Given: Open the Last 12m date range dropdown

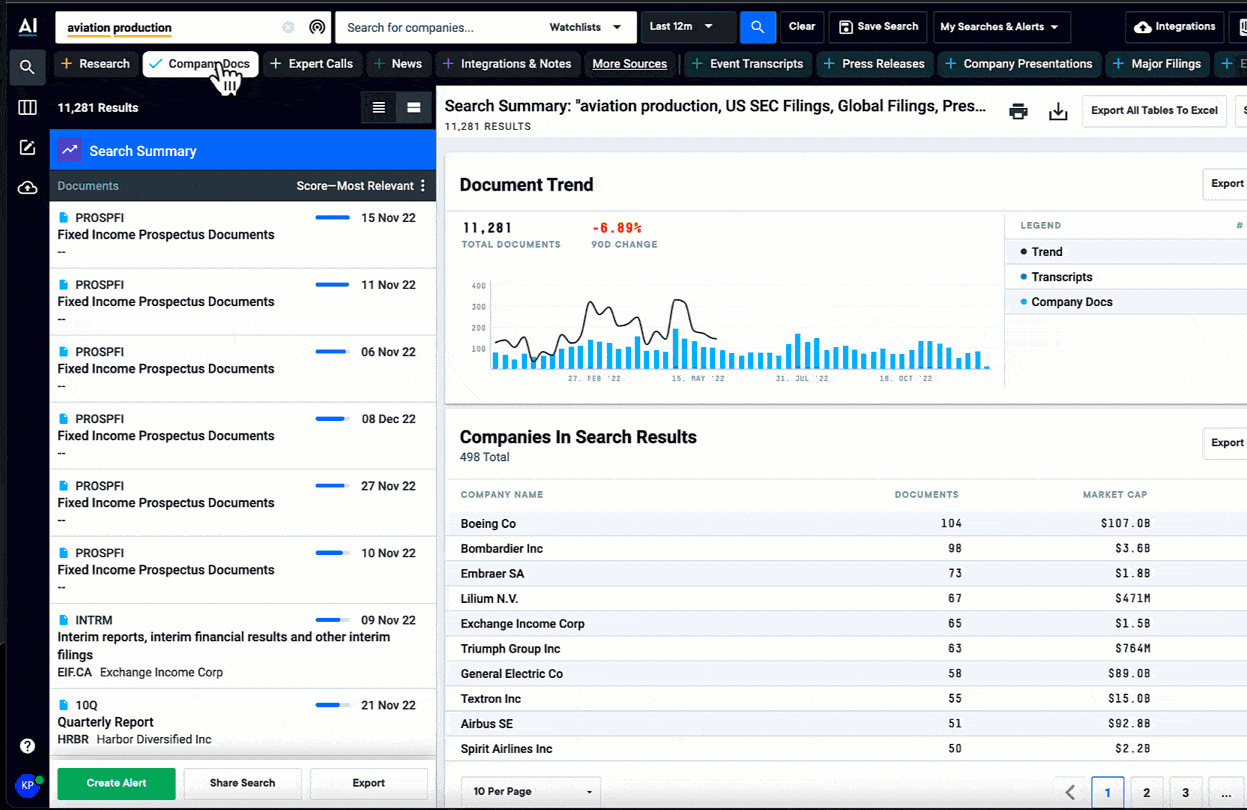Looking at the screenshot, I should pyautogui.click(x=688, y=27).
